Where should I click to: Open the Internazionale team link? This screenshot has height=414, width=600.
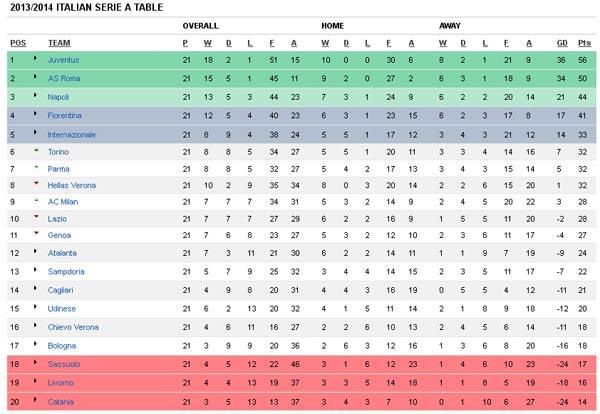[x=72, y=135]
